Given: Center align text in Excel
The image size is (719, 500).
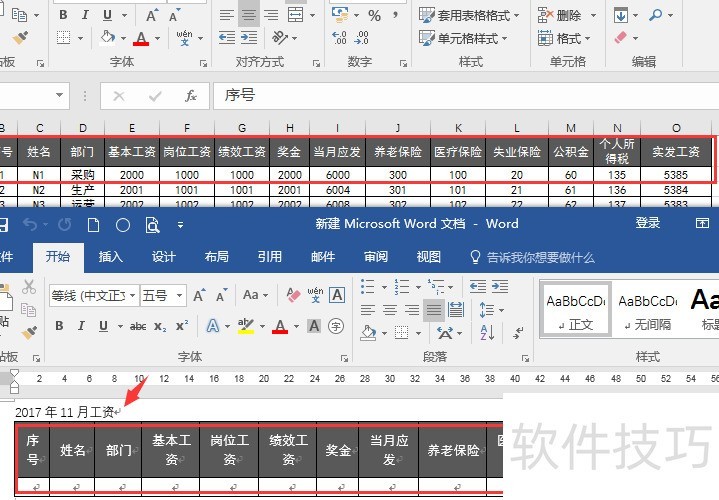Looking at the screenshot, I should click(x=249, y=15).
